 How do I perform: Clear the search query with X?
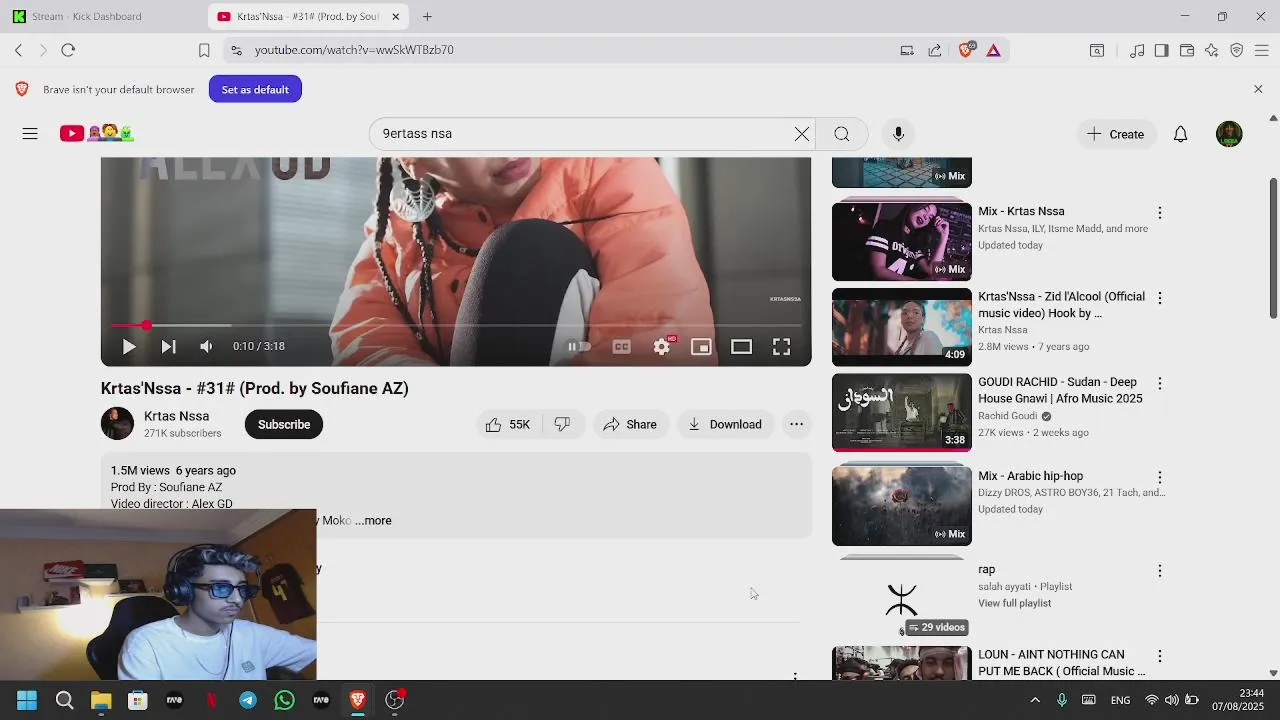802,134
